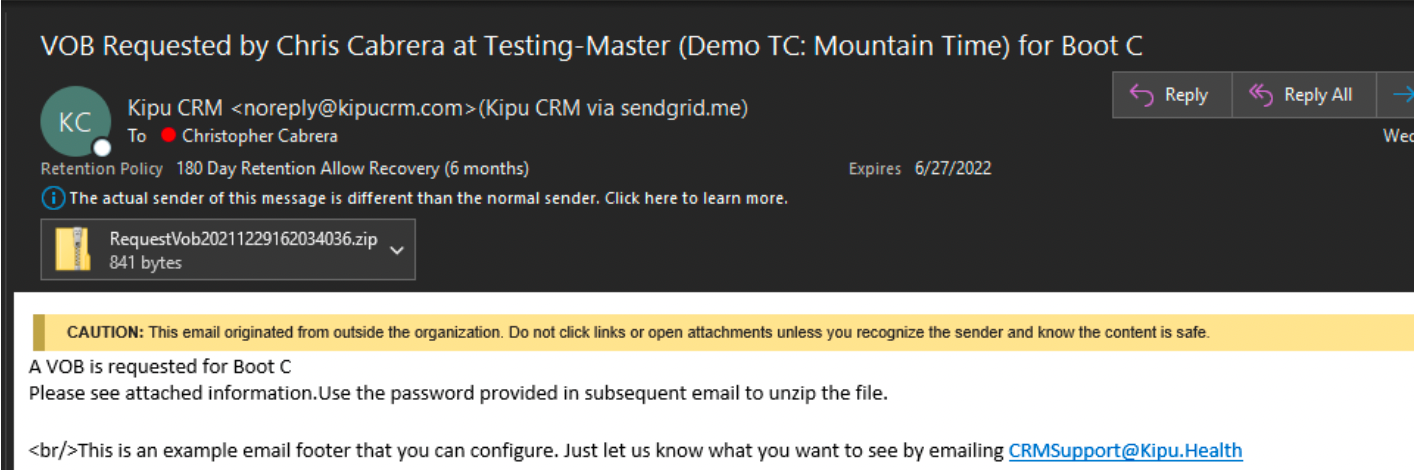The height and width of the screenshot is (470, 1414).
Task: Click the purple Reply arrow icon
Action: (x=1141, y=95)
